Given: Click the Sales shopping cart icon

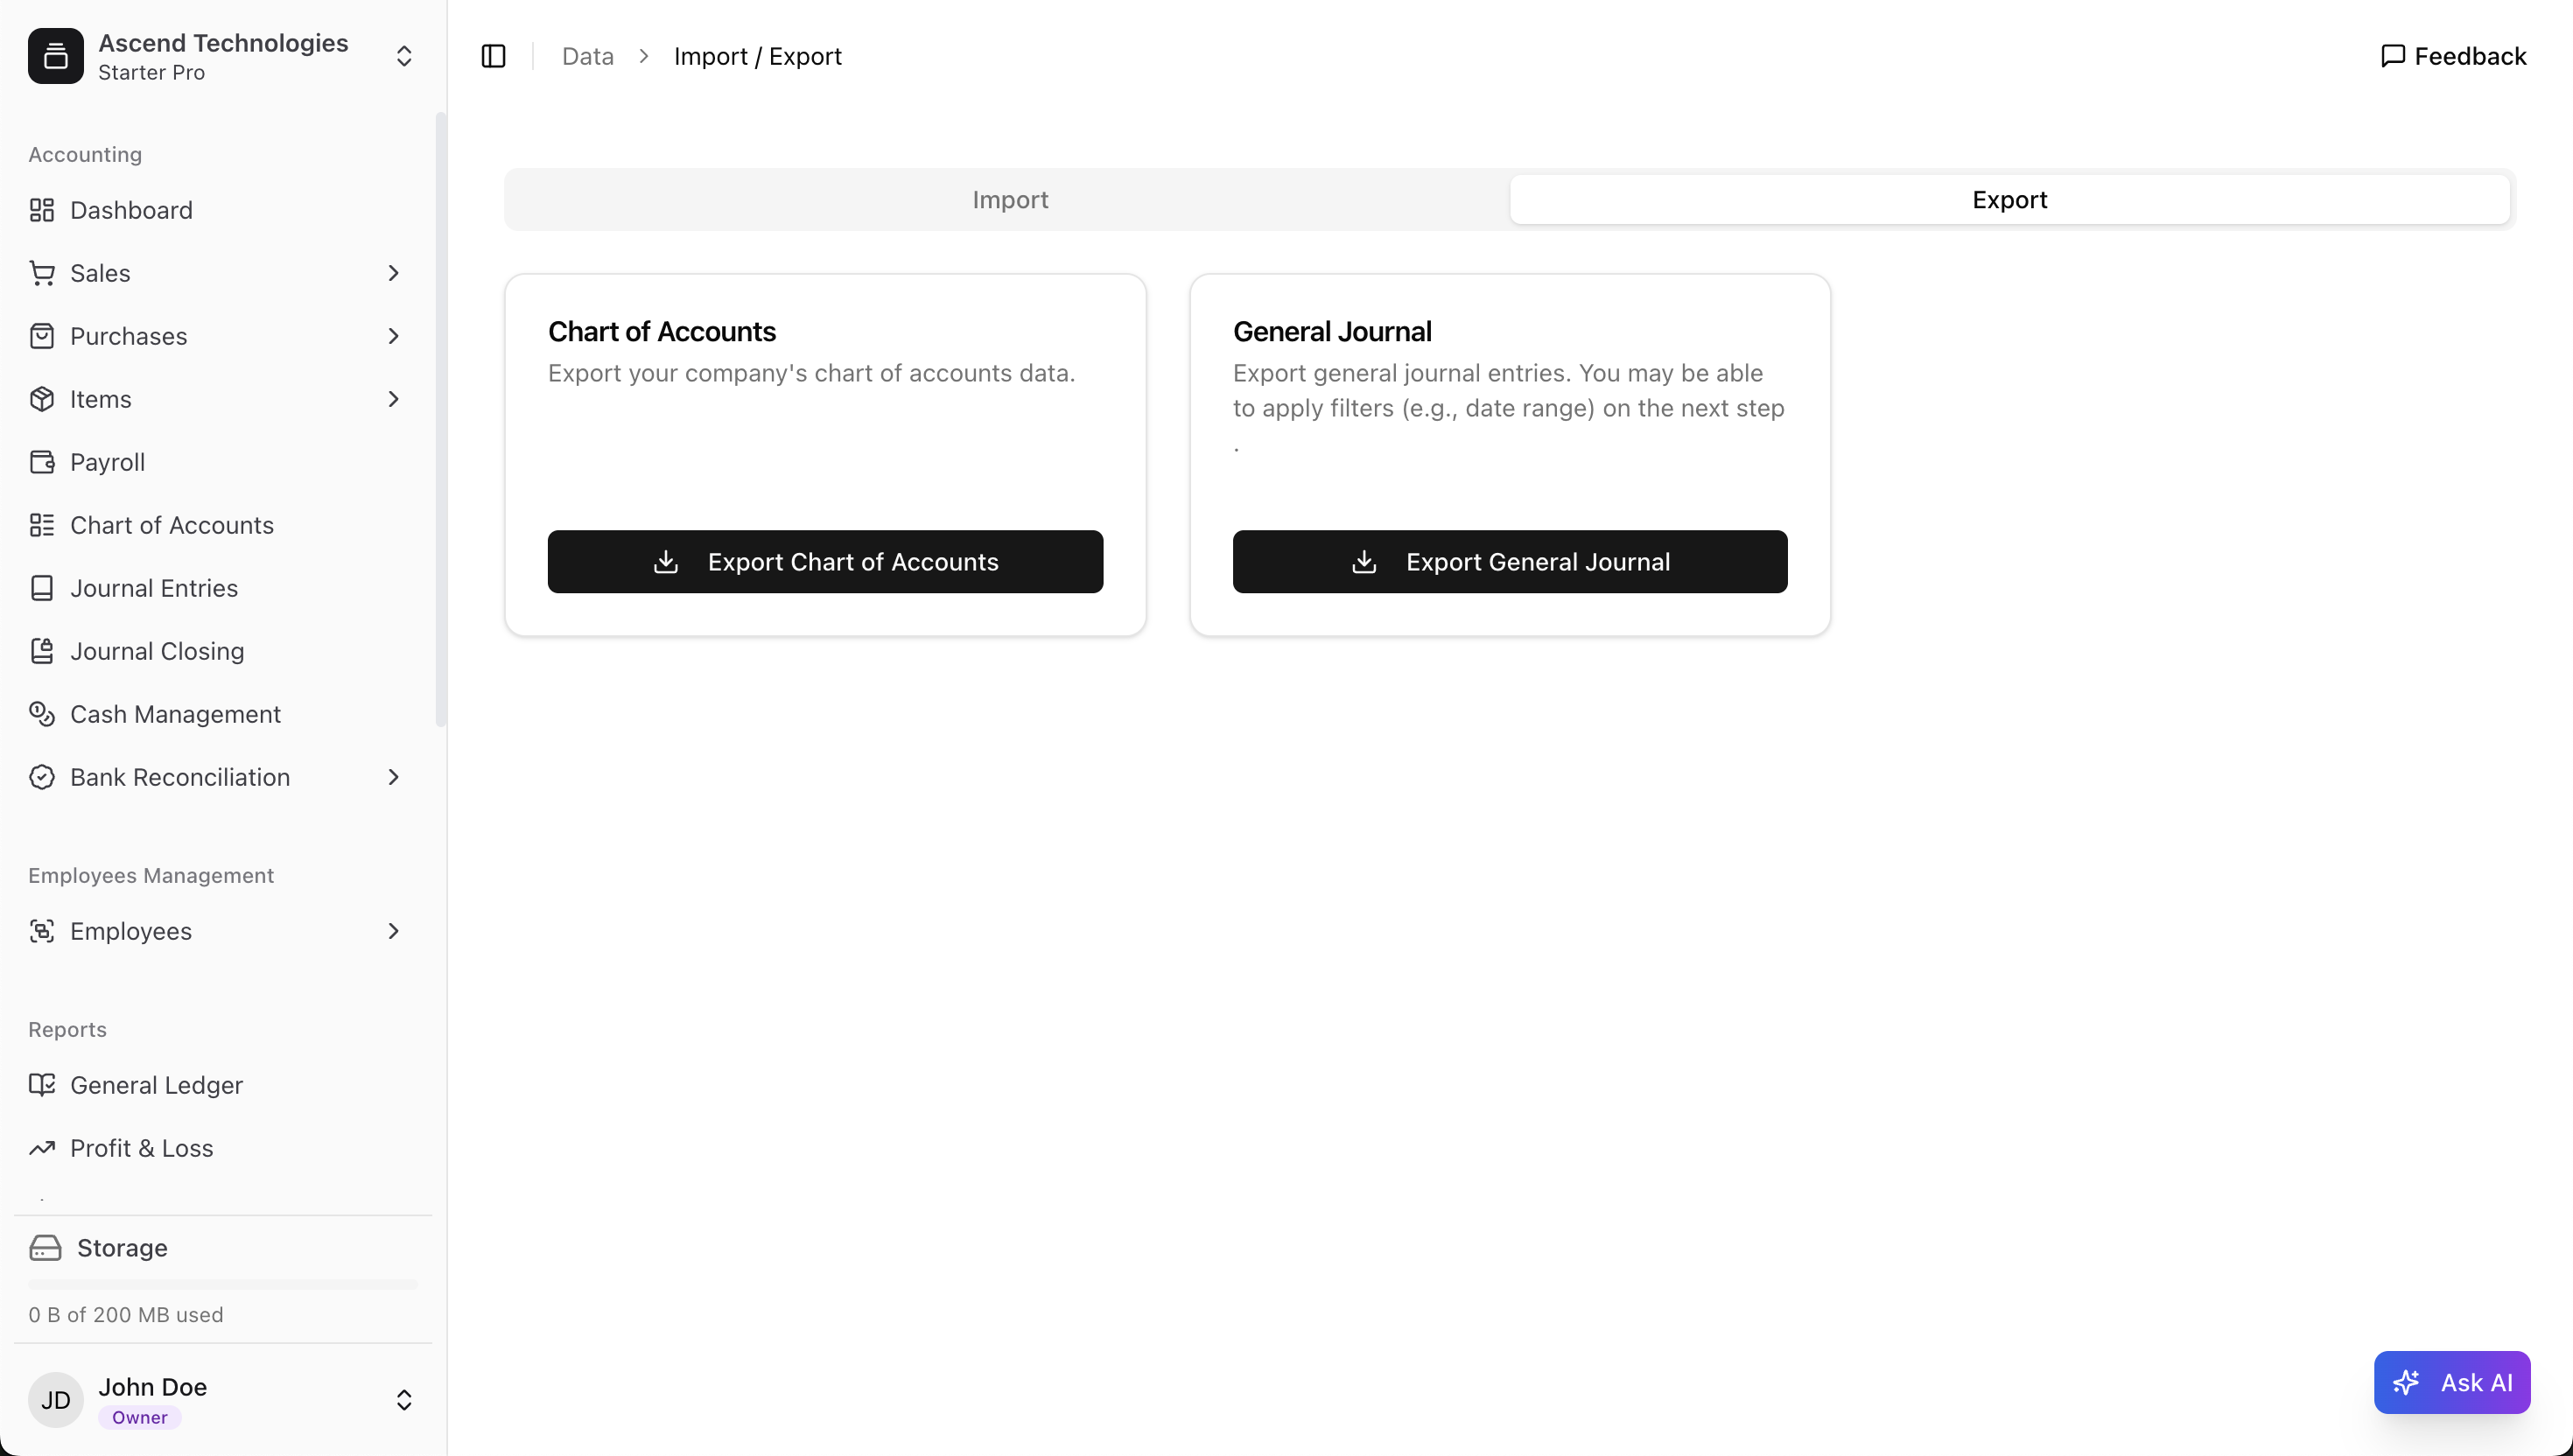Looking at the screenshot, I should (x=42, y=273).
